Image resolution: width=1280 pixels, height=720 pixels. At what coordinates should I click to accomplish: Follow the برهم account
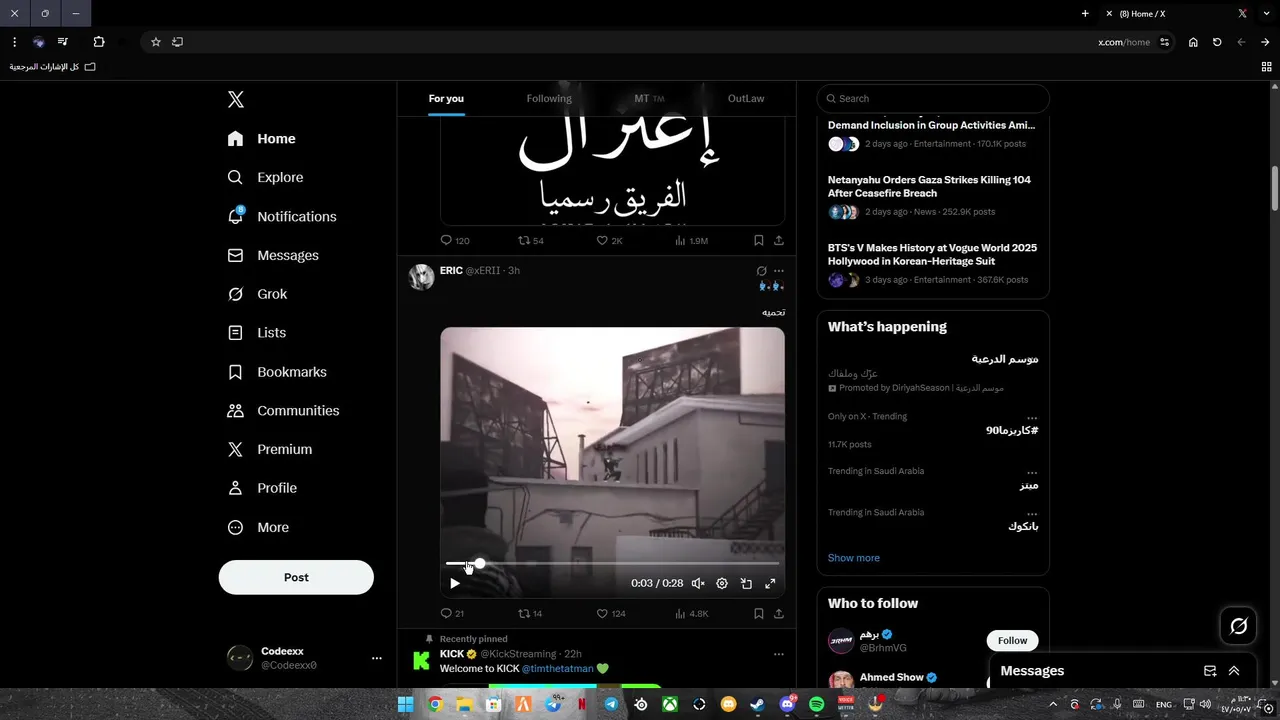(1012, 640)
